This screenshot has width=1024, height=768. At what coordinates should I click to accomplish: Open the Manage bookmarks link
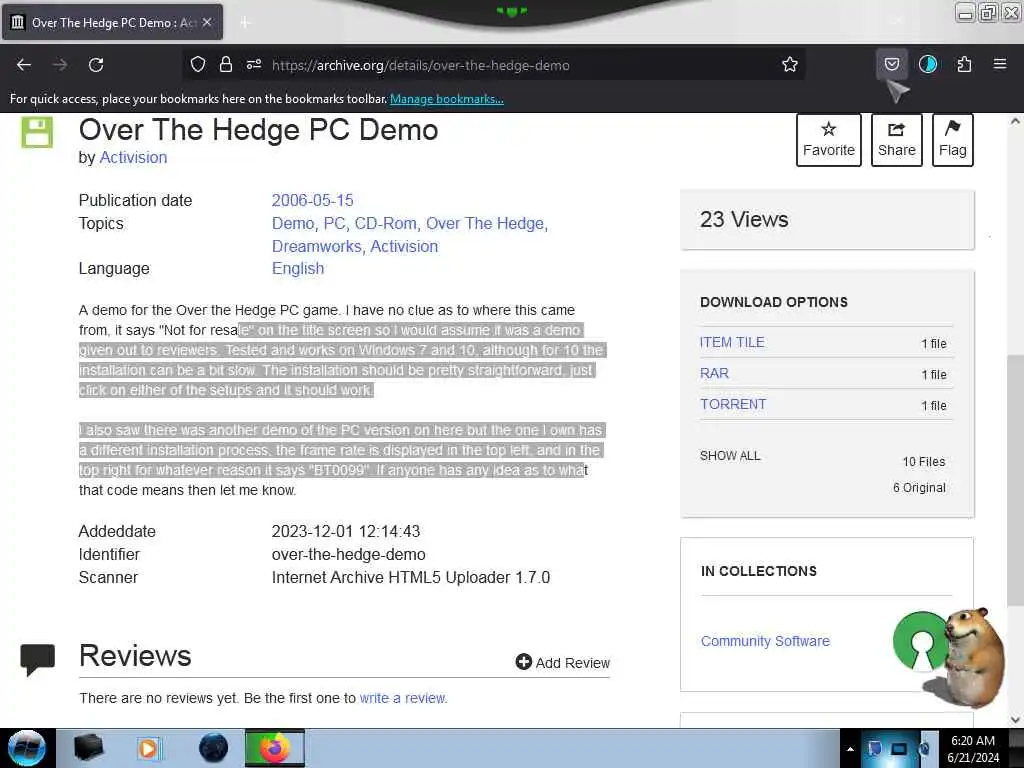pos(447,99)
